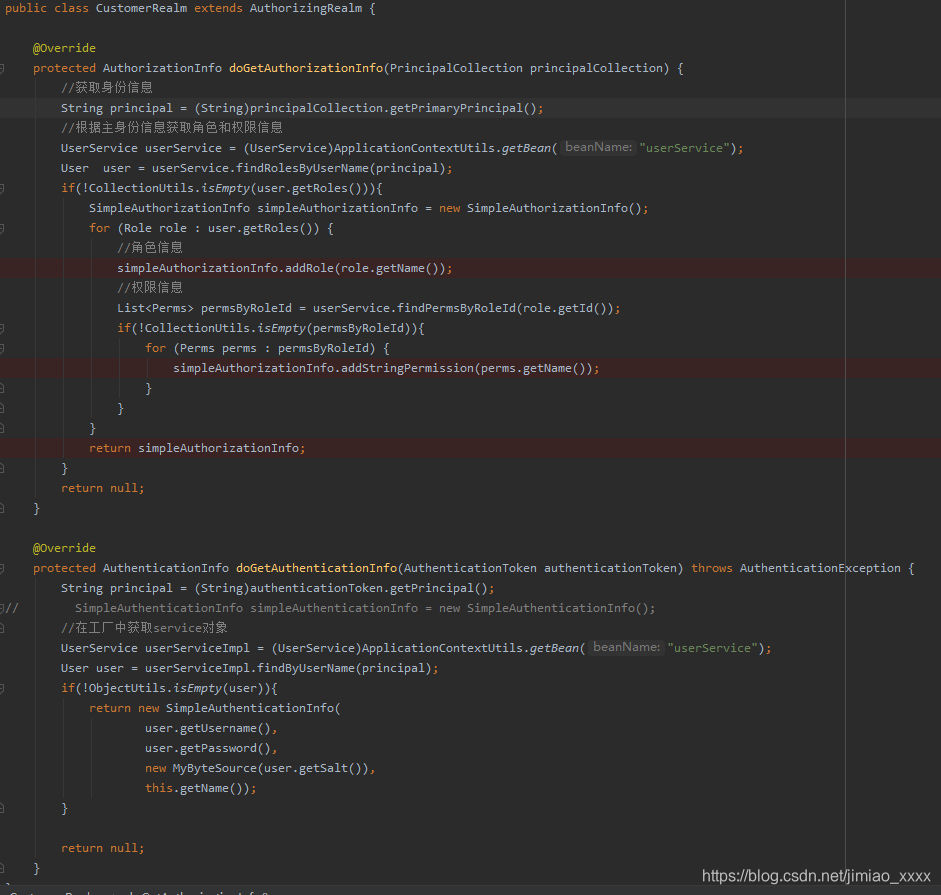Click the doGetAuthorizationInfo method name
941x895 pixels.
pyautogui.click(x=305, y=68)
